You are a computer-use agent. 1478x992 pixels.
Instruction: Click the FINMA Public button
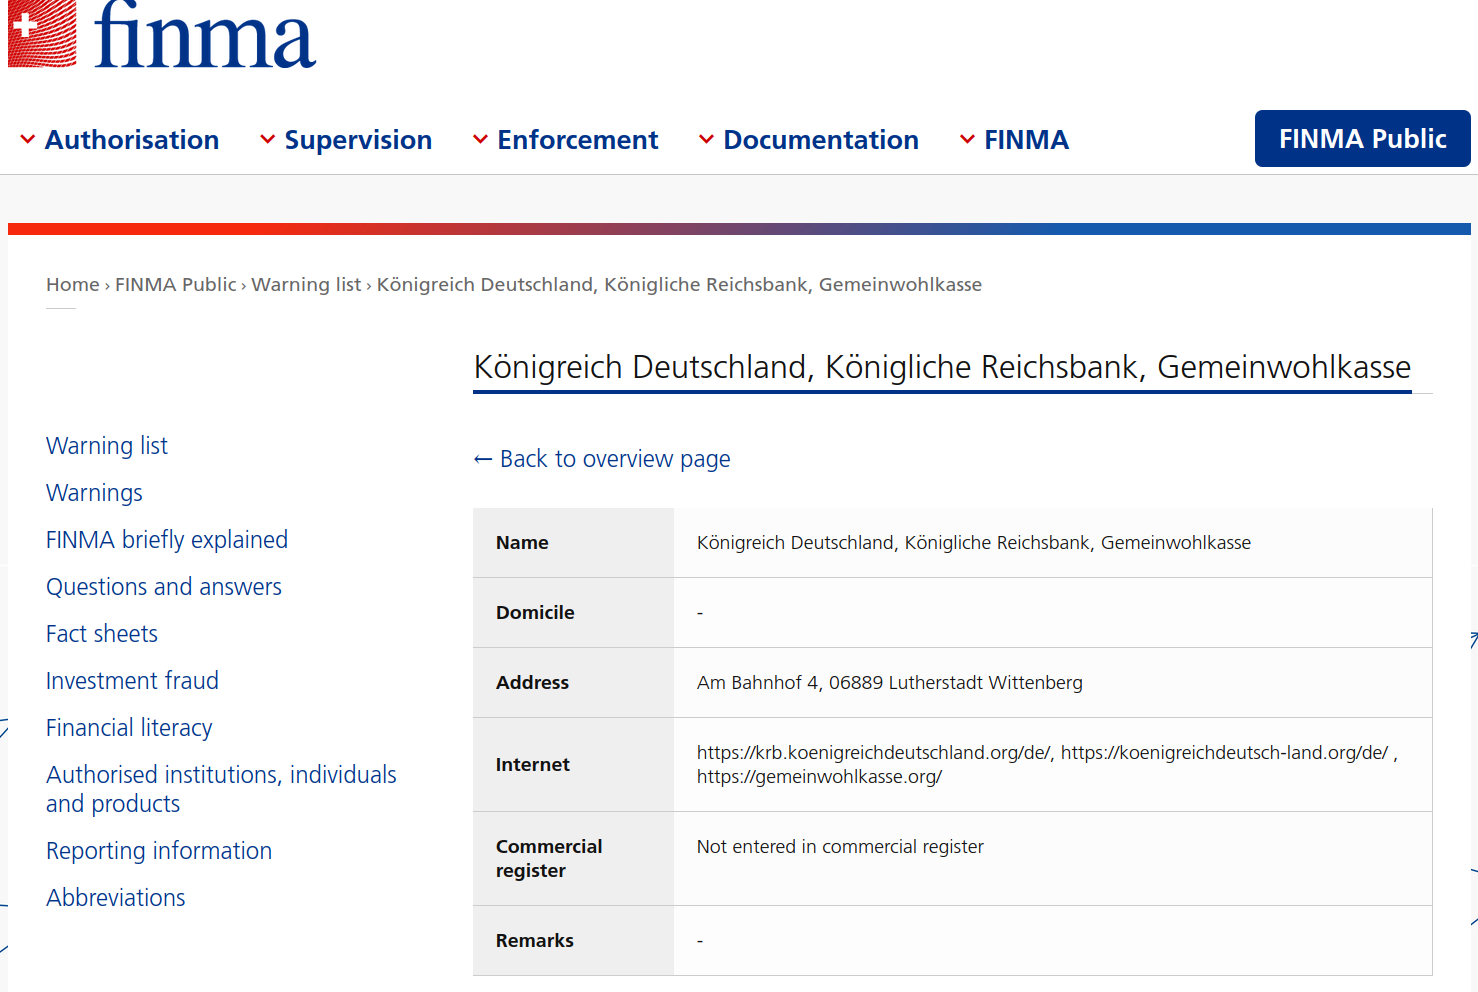pos(1363,139)
